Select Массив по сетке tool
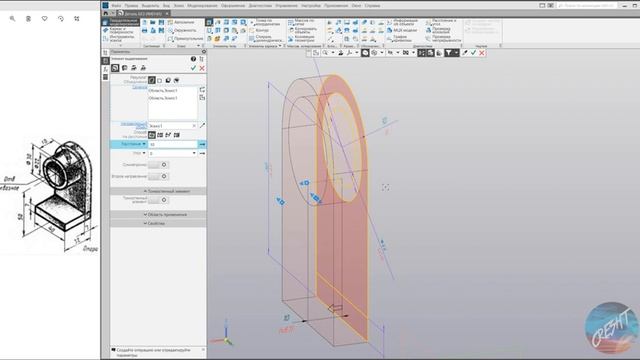Image resolution: width=640 pixels, height=360 pixels. tap(302, 22)
